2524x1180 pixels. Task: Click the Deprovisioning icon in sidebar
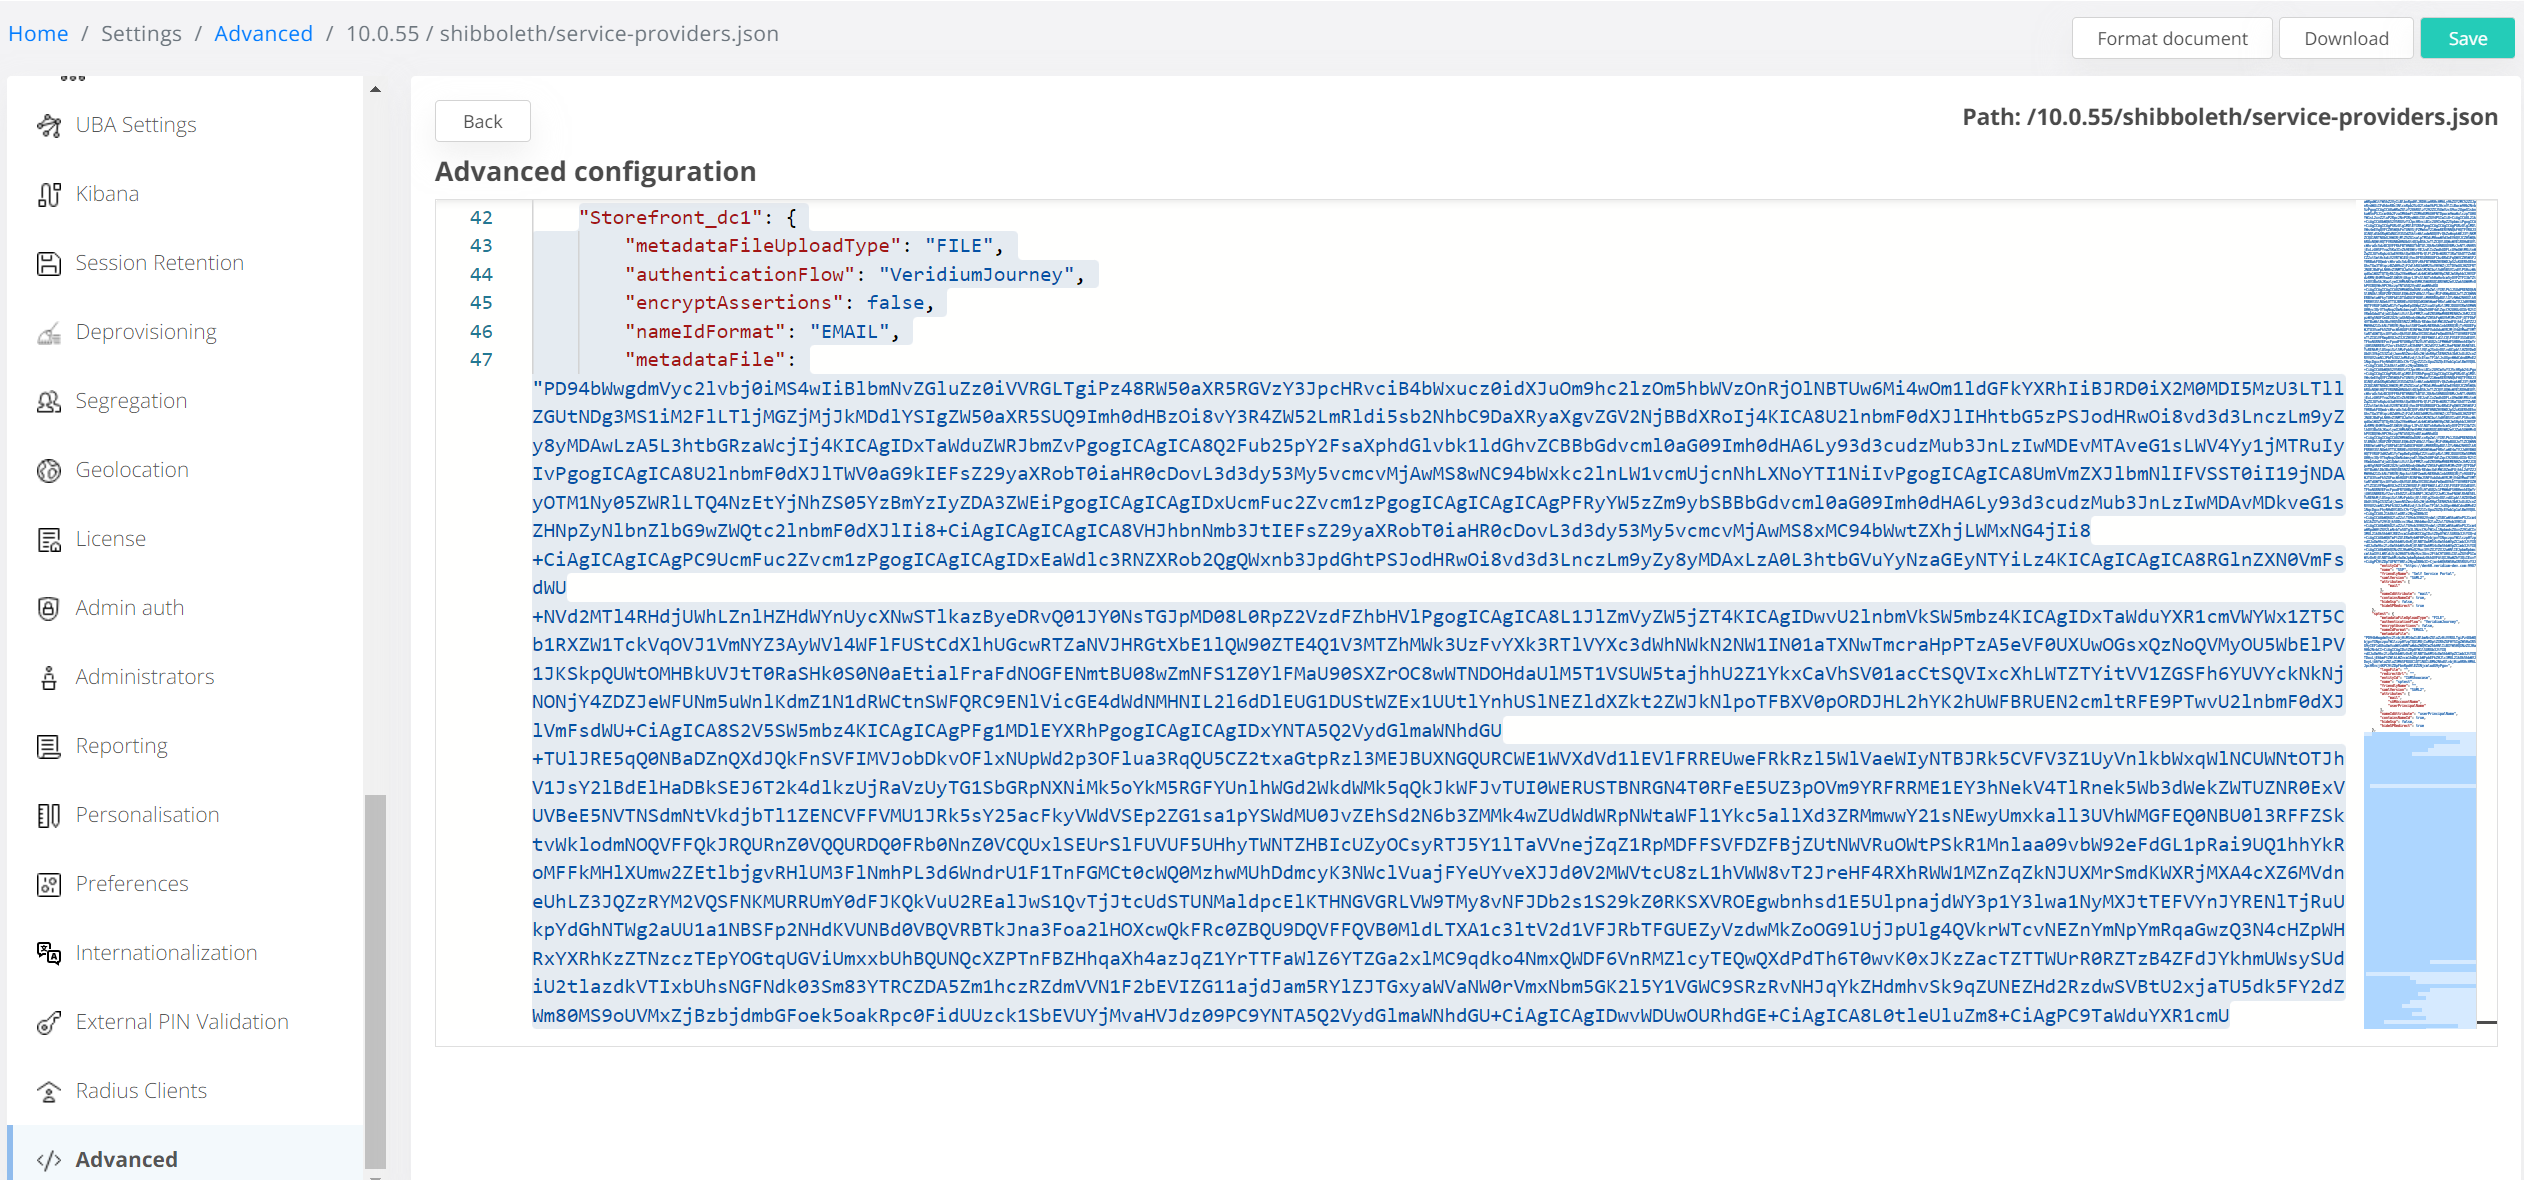click(x=49, y=332)
